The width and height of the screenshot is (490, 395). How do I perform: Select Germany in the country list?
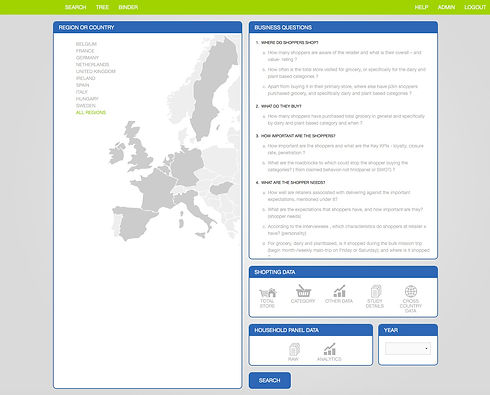coord(87,58)
